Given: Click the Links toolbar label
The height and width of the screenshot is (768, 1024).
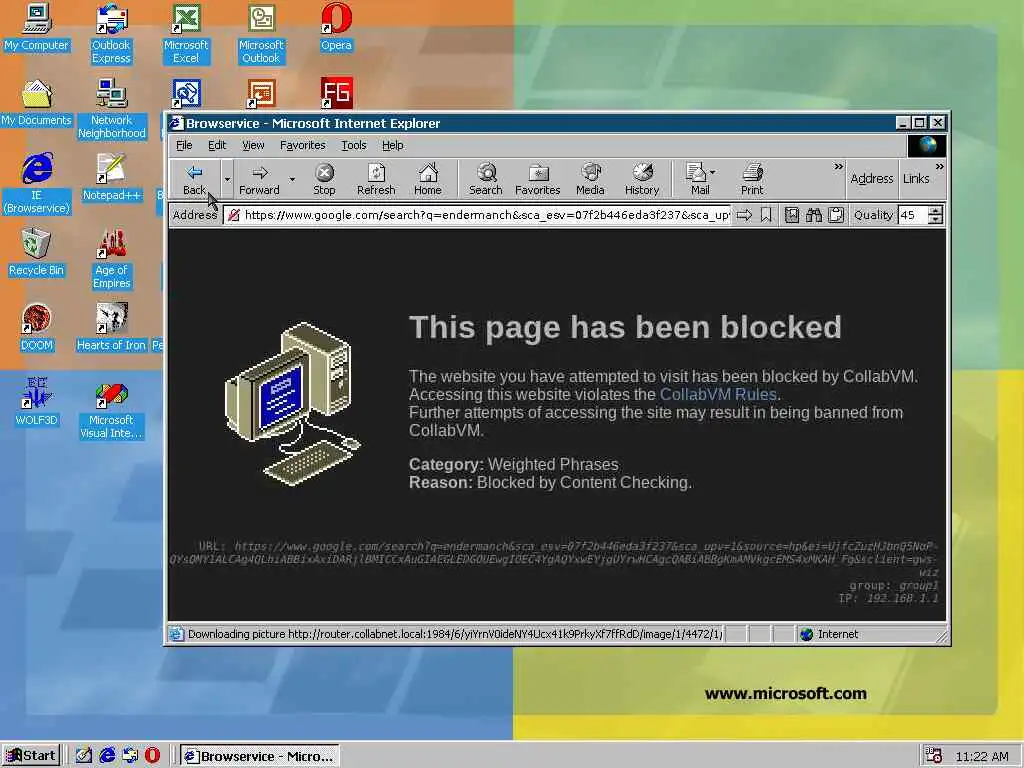Looking at the screenshot, I should [916, 178].
